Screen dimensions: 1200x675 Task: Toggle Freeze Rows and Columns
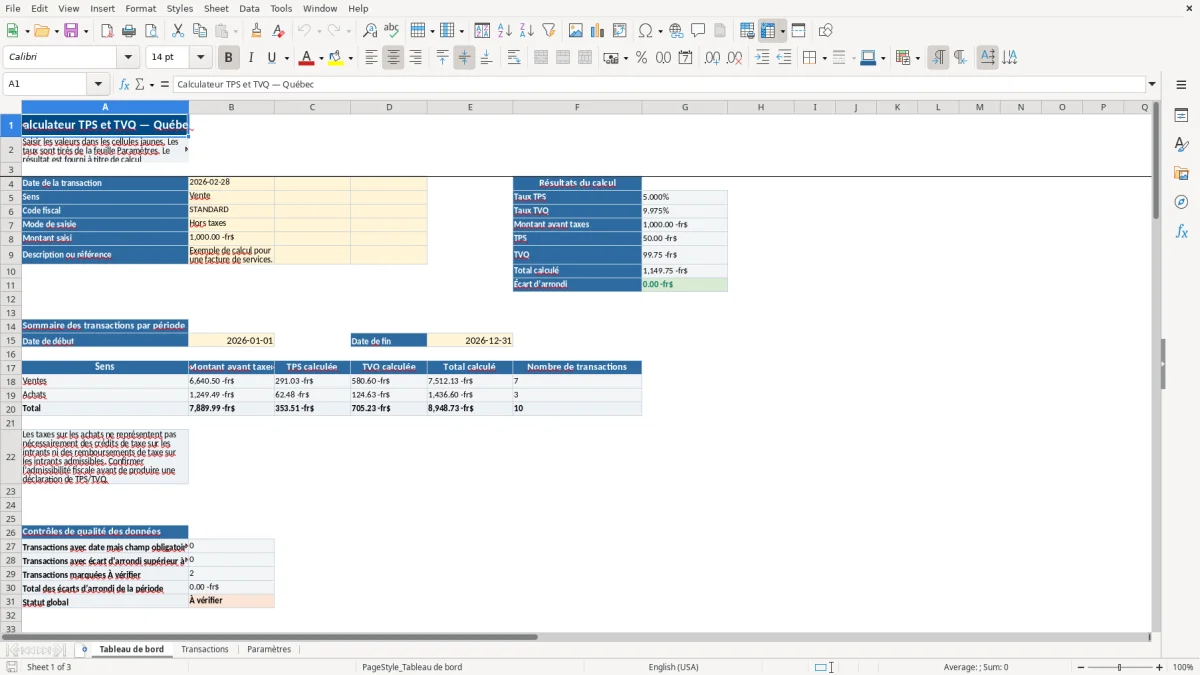point(769,31)
